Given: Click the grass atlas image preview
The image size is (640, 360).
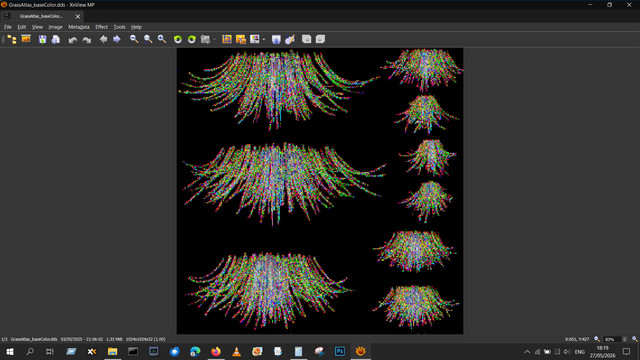Looking at the screenshot, I should (320, 191).
